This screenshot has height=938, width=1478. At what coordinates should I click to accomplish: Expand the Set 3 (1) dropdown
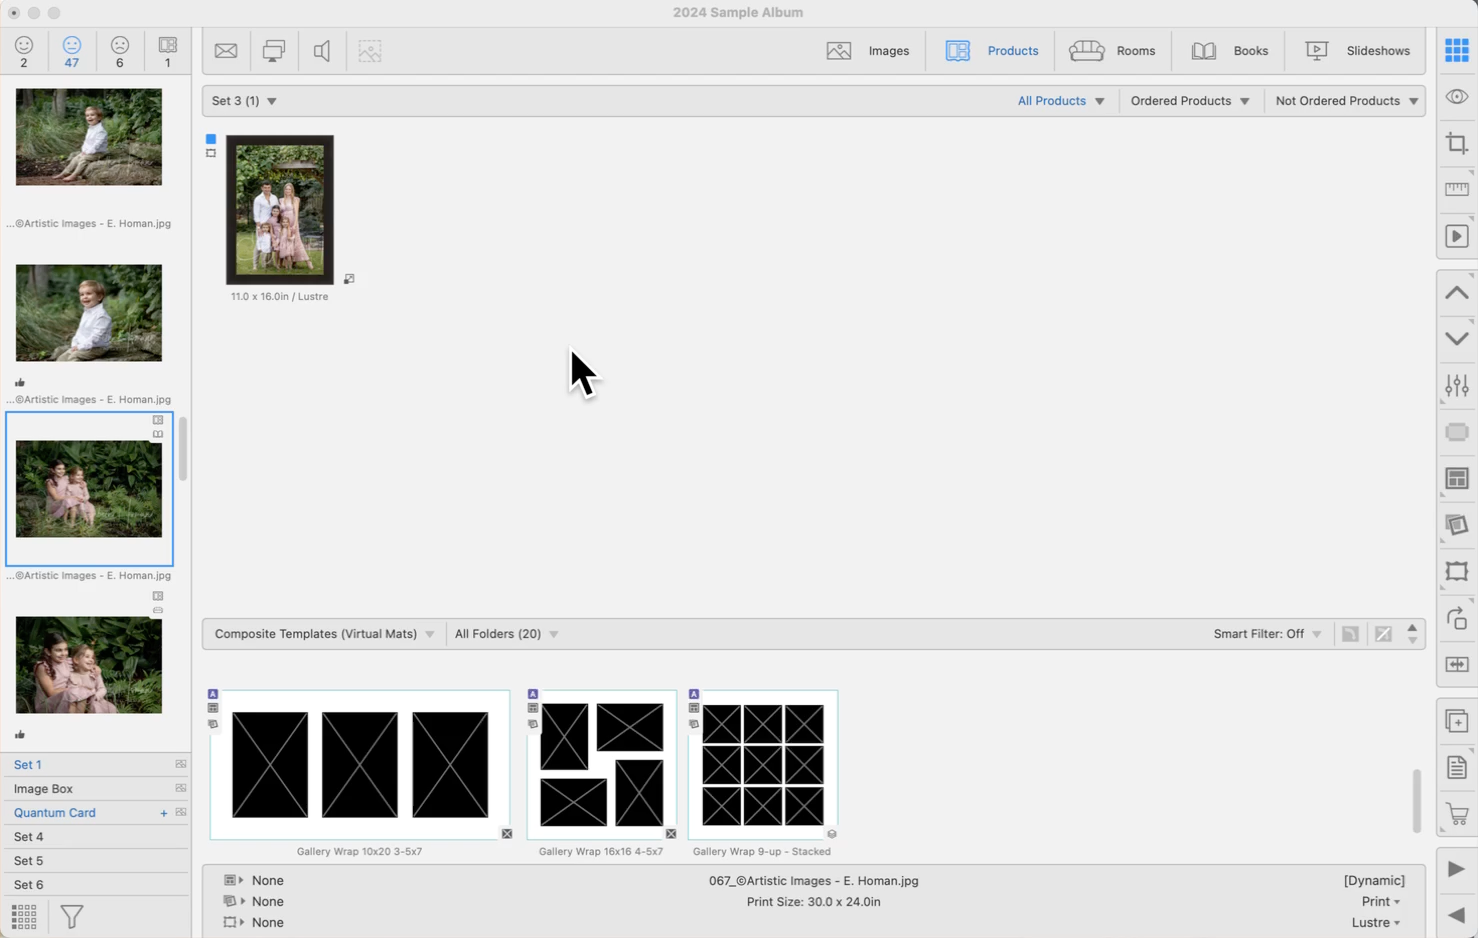pyautogui.click(x=244, y=101)
